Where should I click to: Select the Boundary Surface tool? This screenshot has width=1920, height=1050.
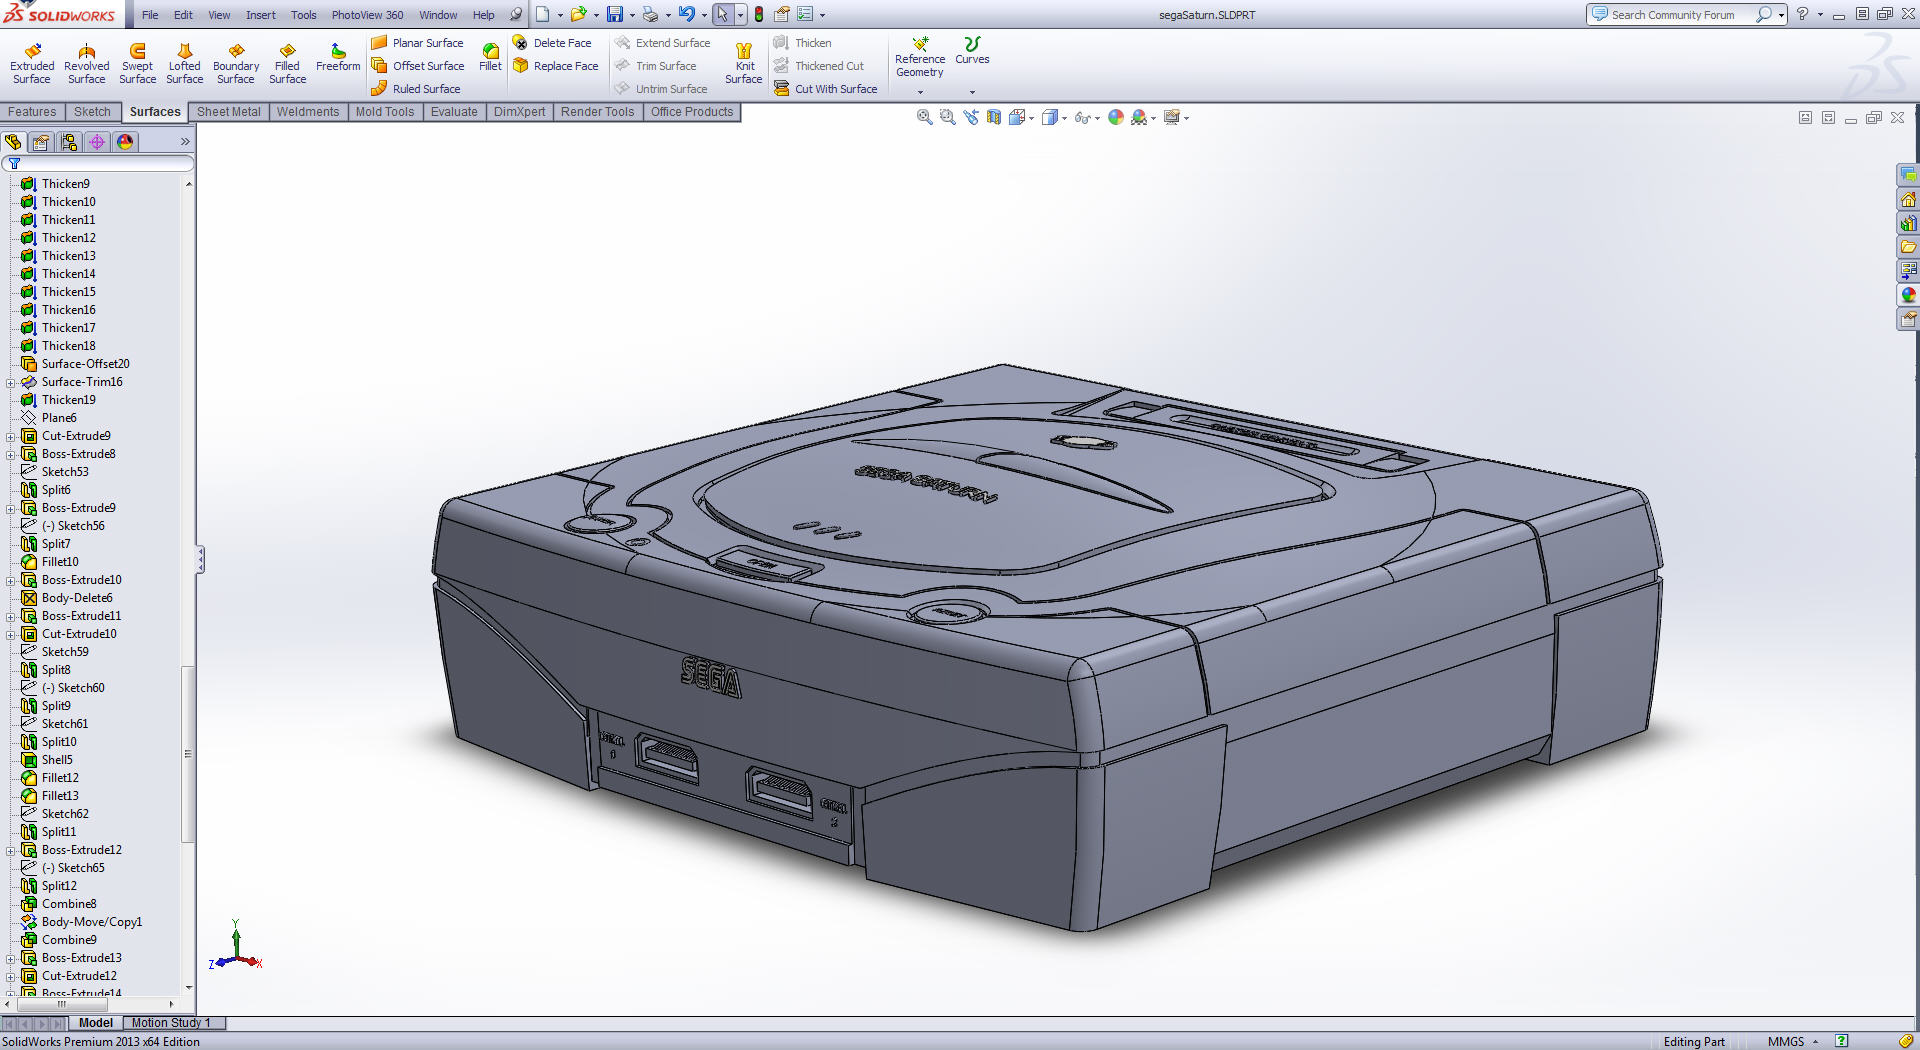coord(236,64)
